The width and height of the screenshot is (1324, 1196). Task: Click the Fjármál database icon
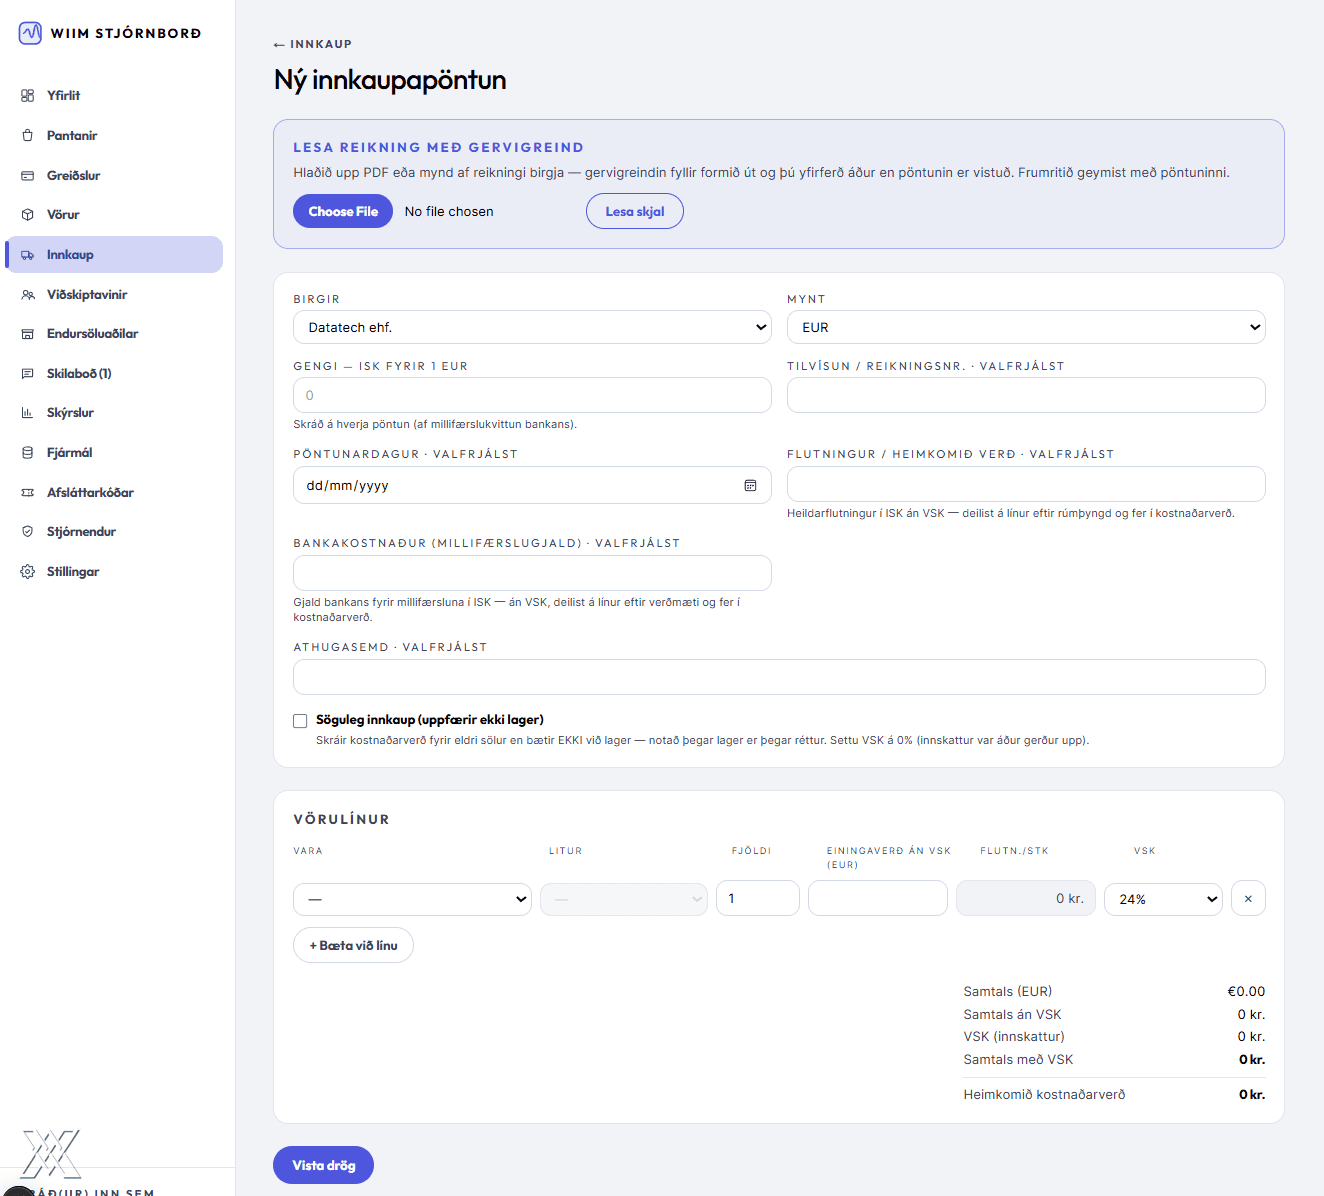coord(28,453)
